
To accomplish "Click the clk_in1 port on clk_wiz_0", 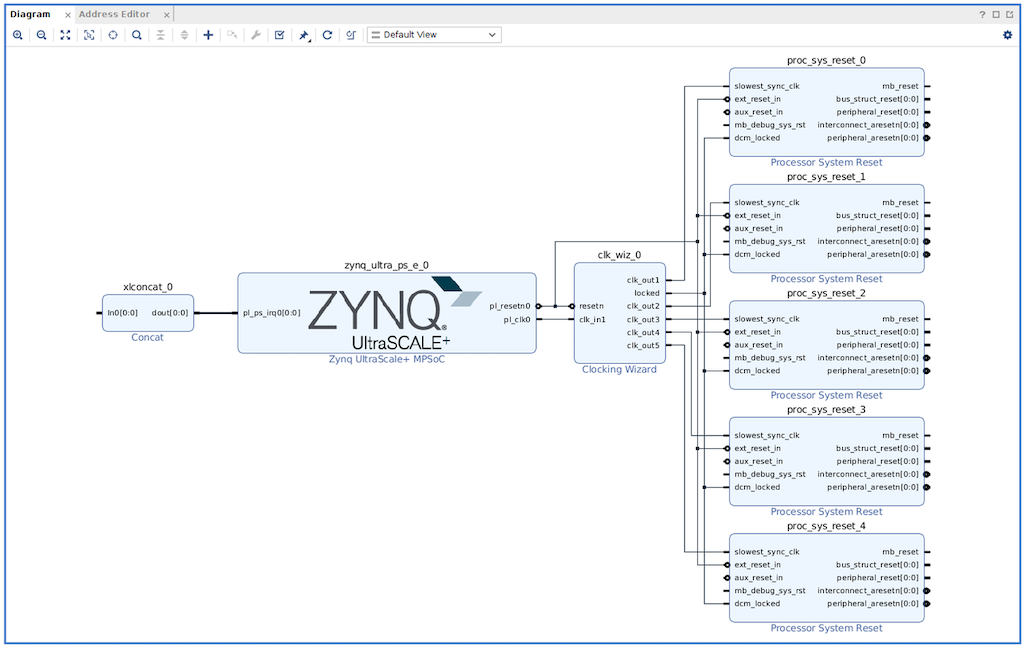I will [x=592, y=319].
